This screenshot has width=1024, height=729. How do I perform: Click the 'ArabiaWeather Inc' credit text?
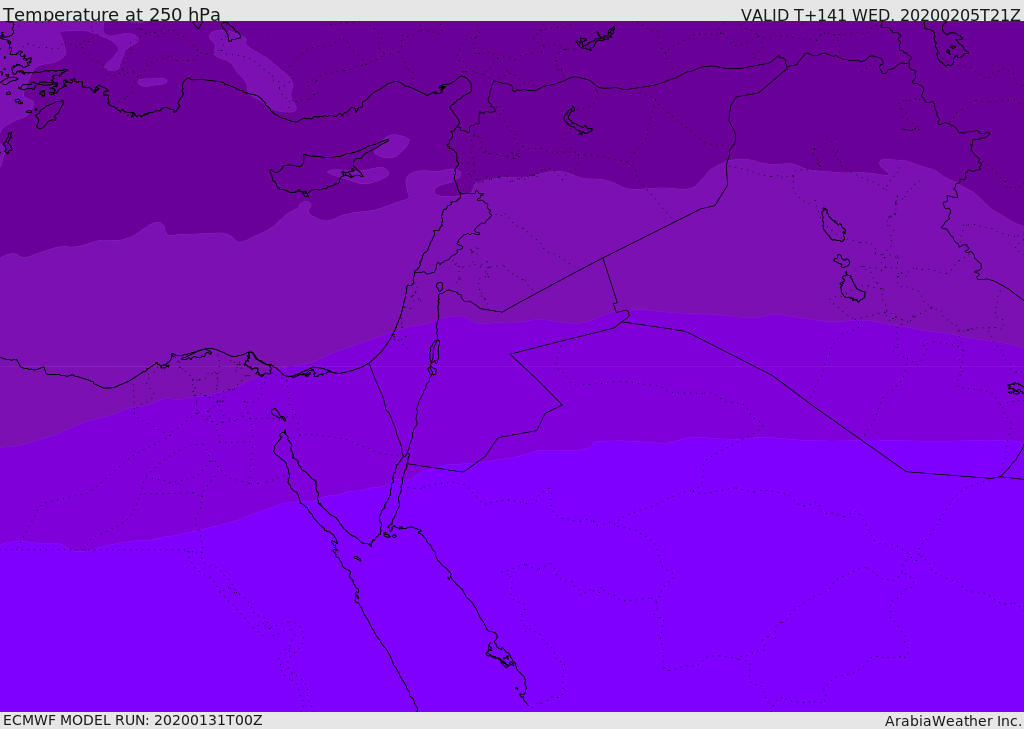click(952, 721)
